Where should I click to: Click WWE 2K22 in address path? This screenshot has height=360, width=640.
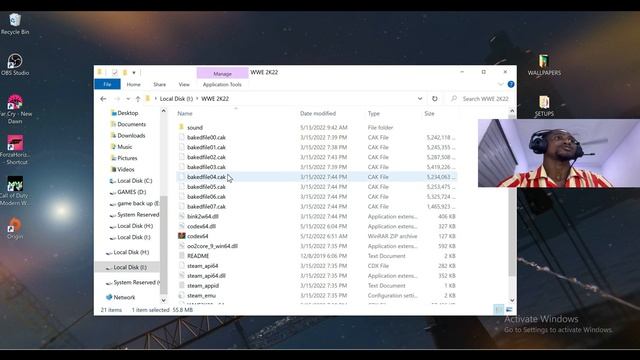(215, 99)
